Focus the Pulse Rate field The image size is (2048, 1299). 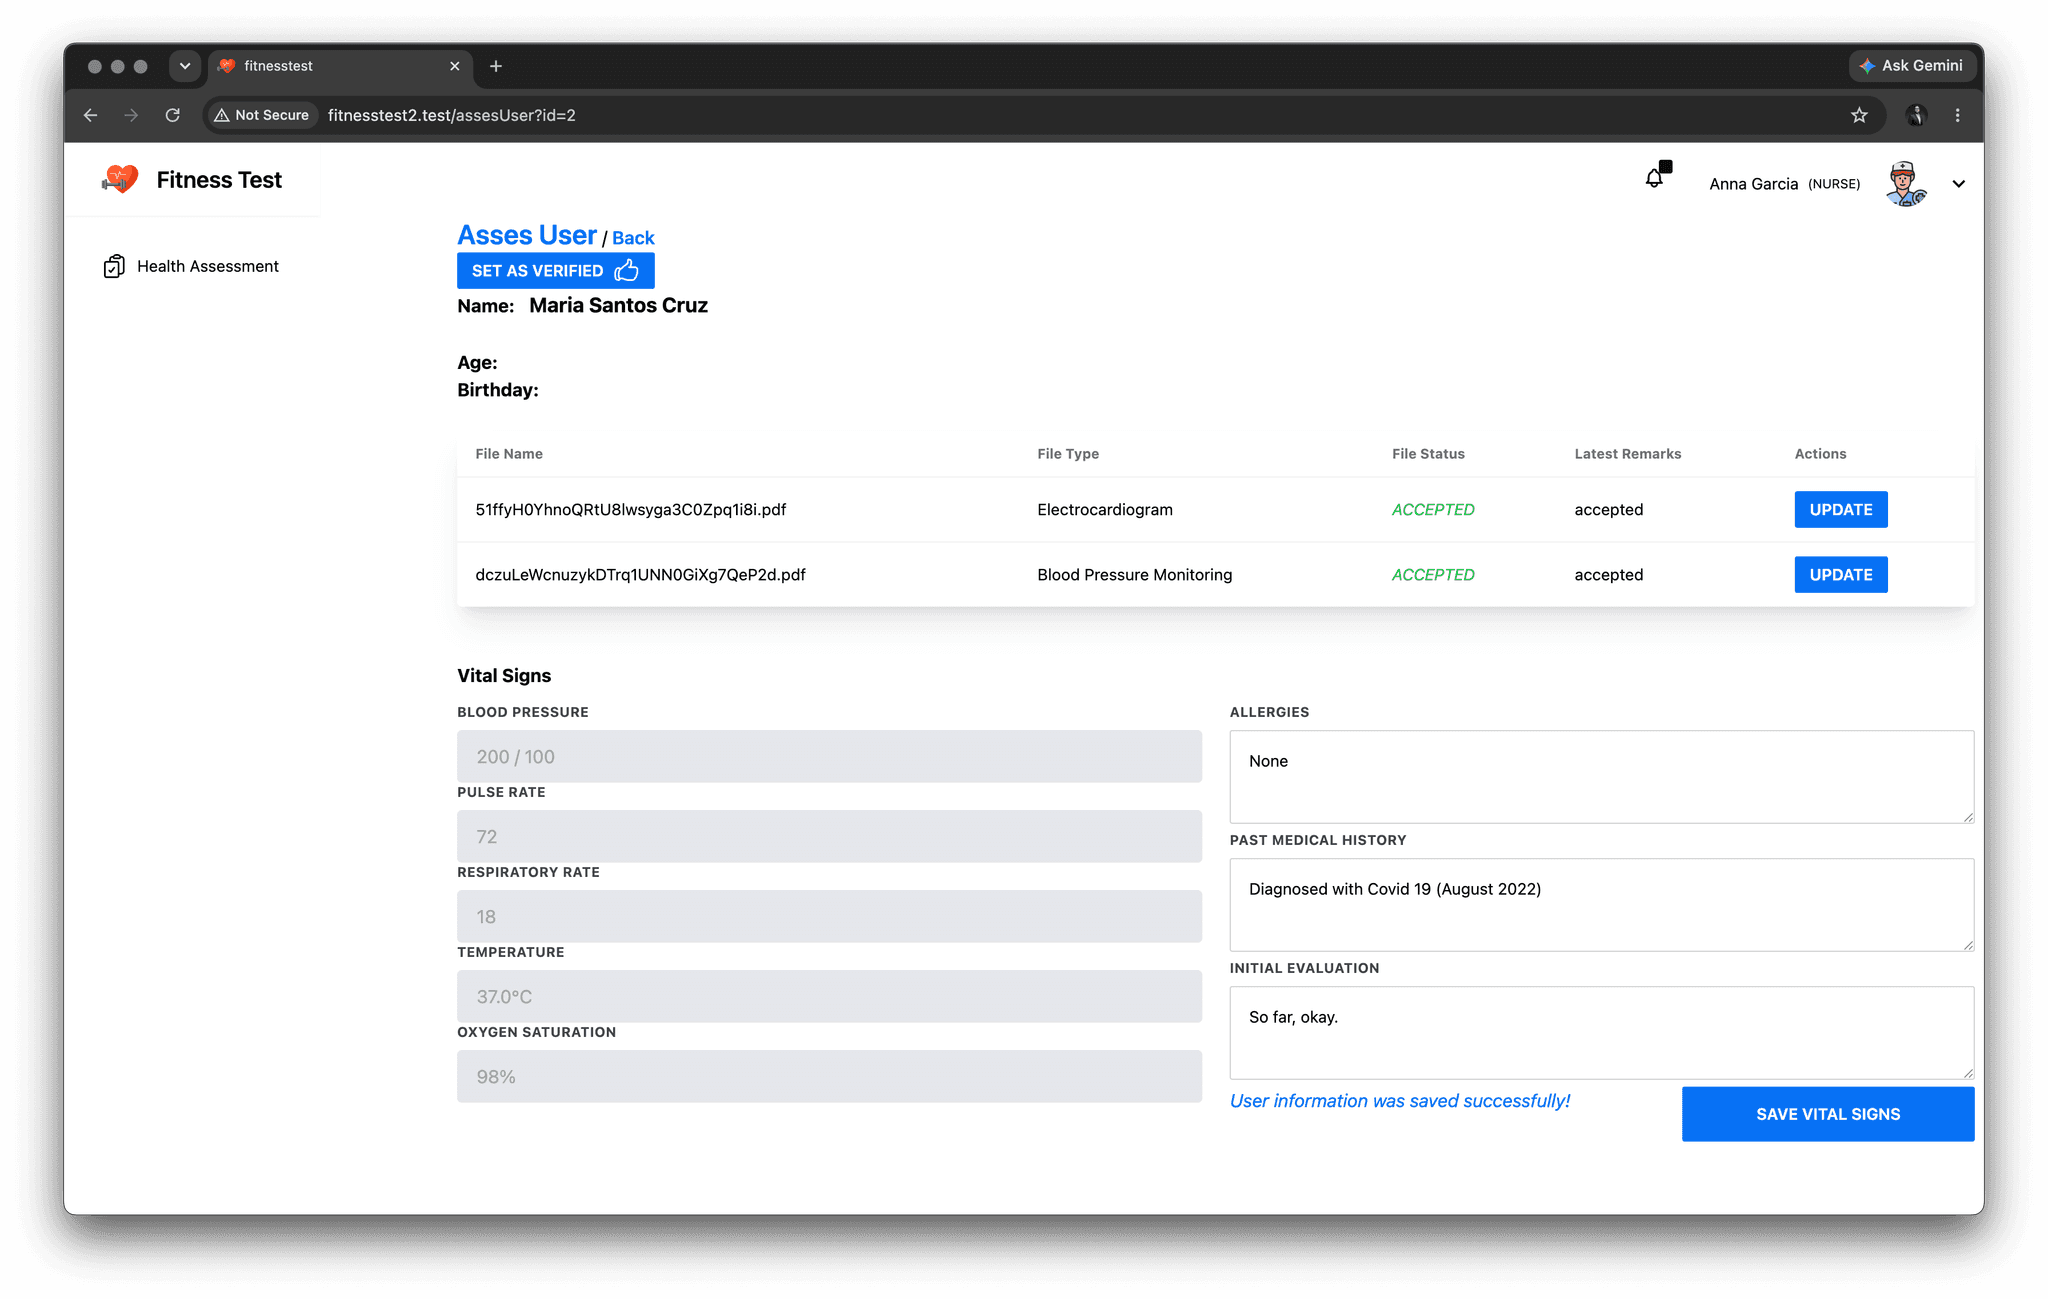point(829,836)
